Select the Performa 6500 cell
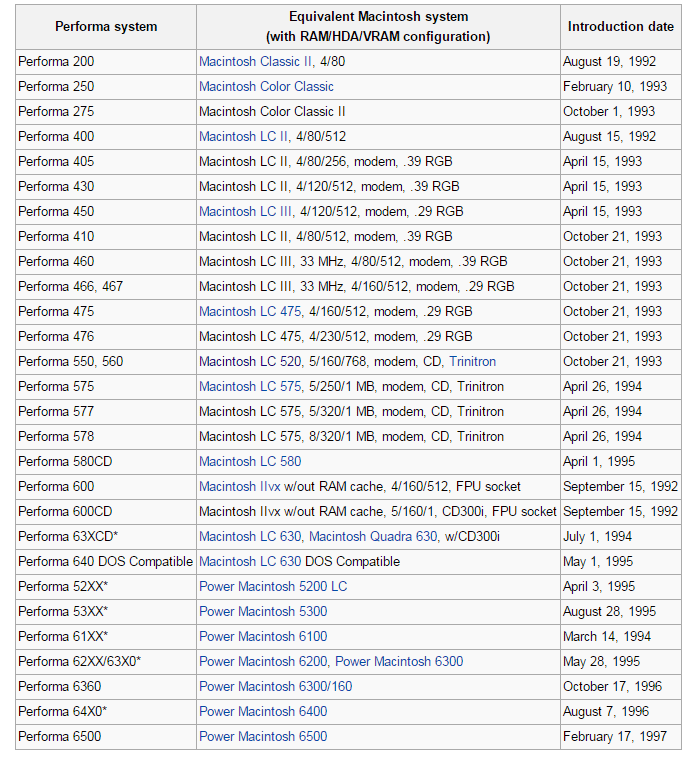The image size is (693, 759). [x=106, y=737]
